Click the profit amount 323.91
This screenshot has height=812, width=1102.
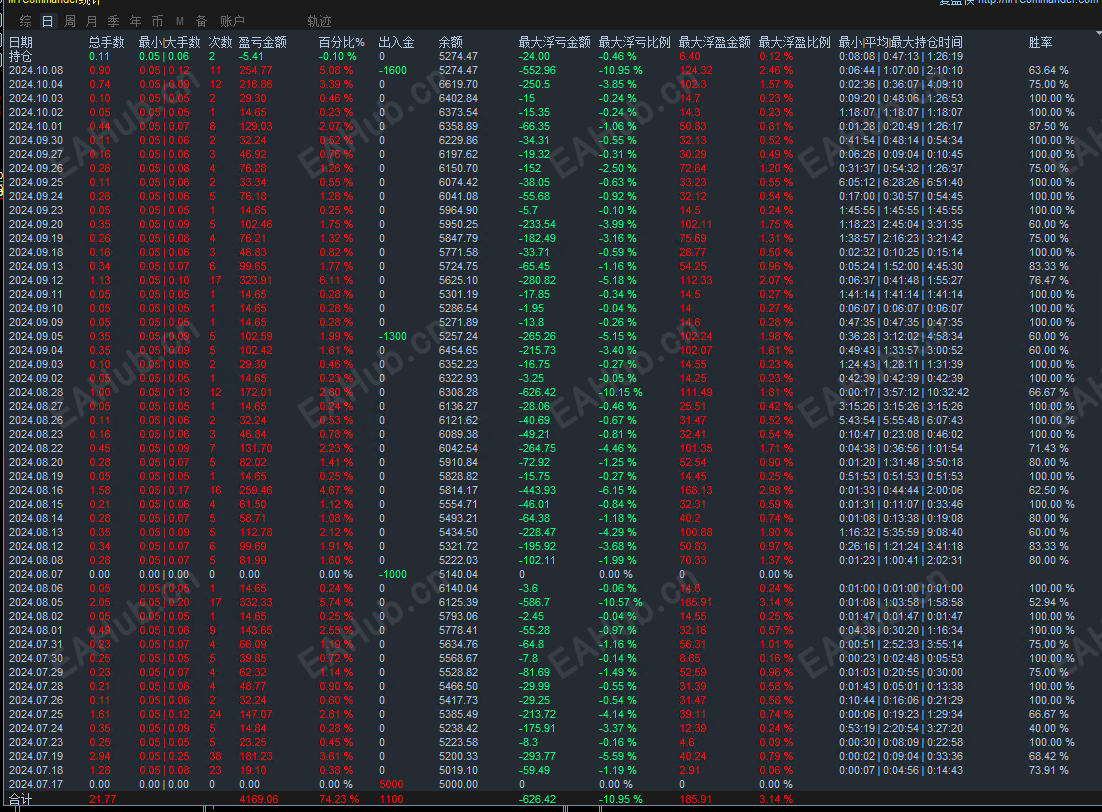point(256,281)
